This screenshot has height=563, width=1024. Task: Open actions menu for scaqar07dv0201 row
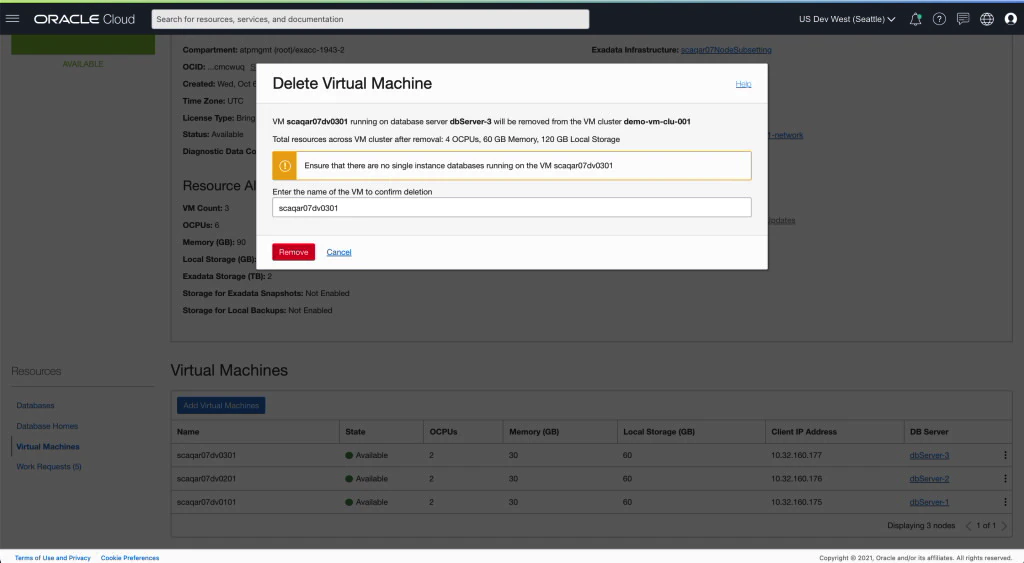[x=1005, y=479]
